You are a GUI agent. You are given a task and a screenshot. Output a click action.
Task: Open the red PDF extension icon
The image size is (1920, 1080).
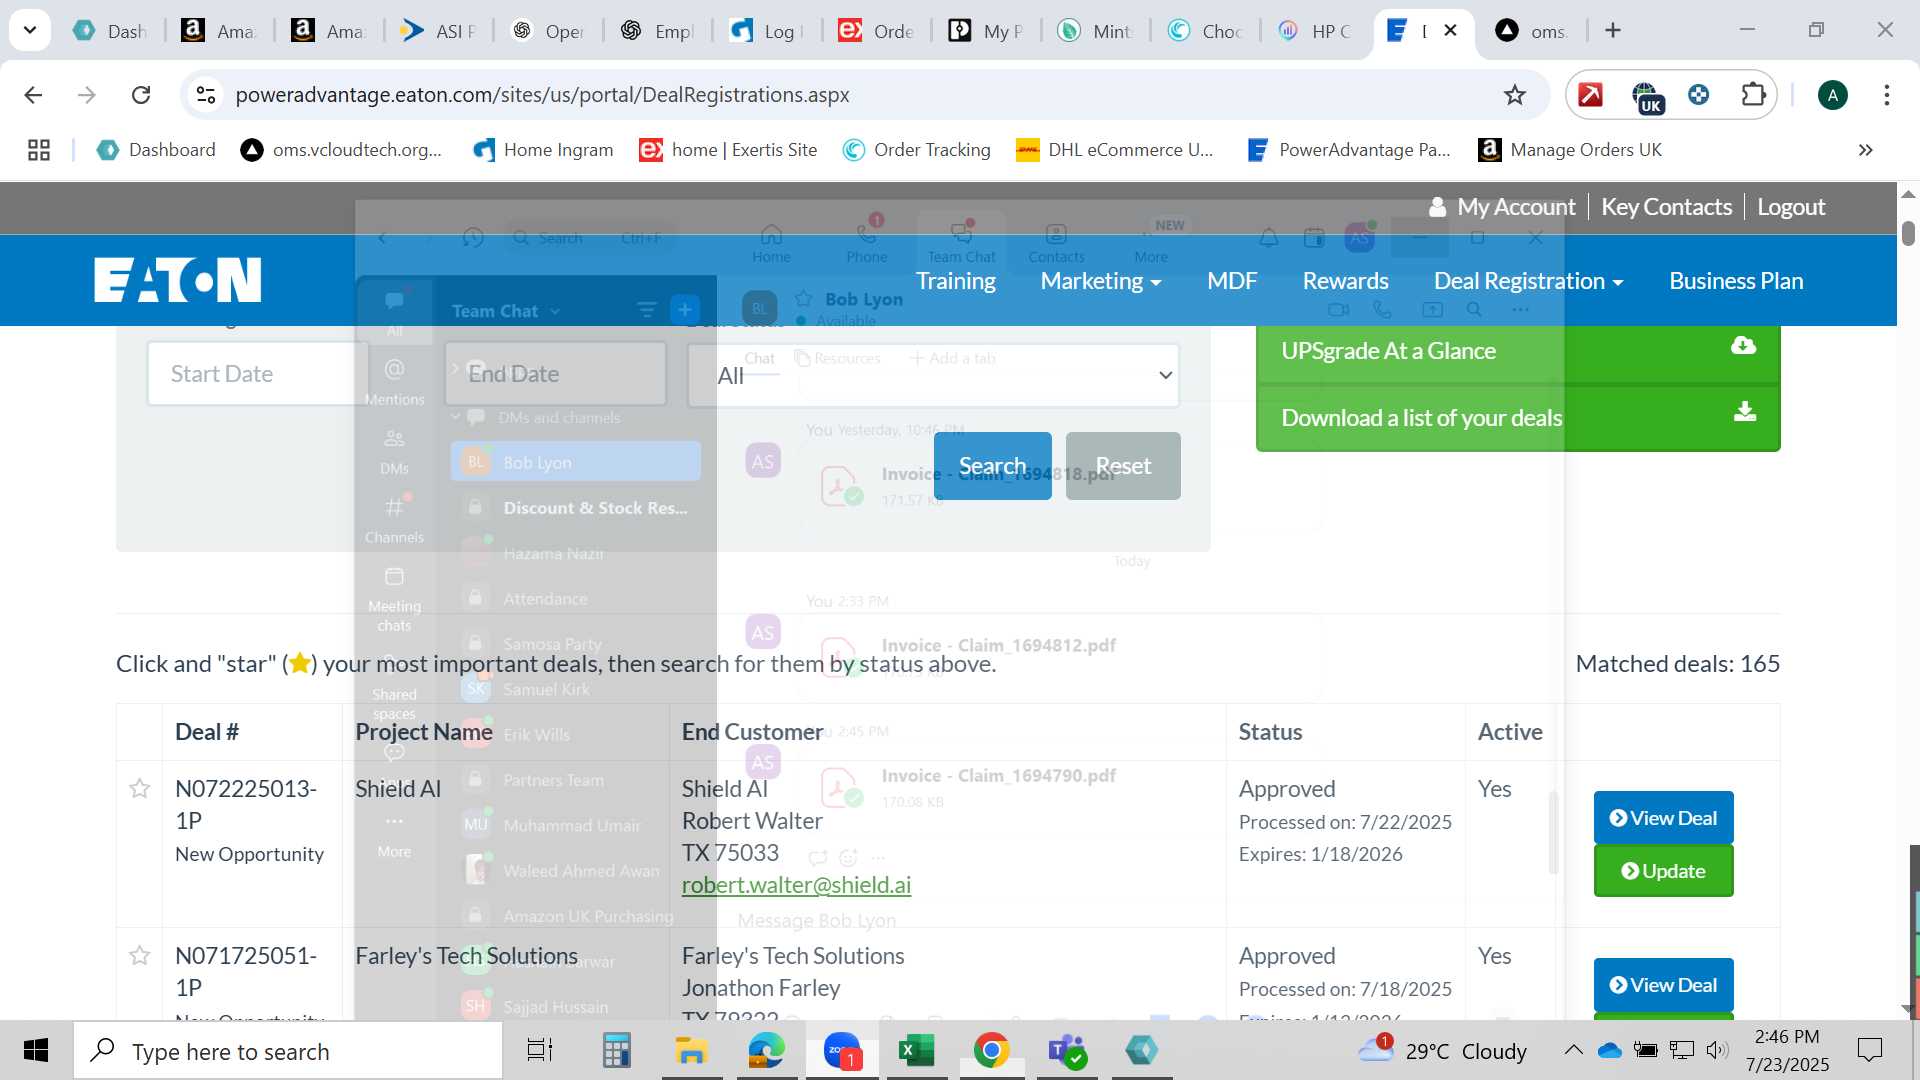pos(1590,95)
